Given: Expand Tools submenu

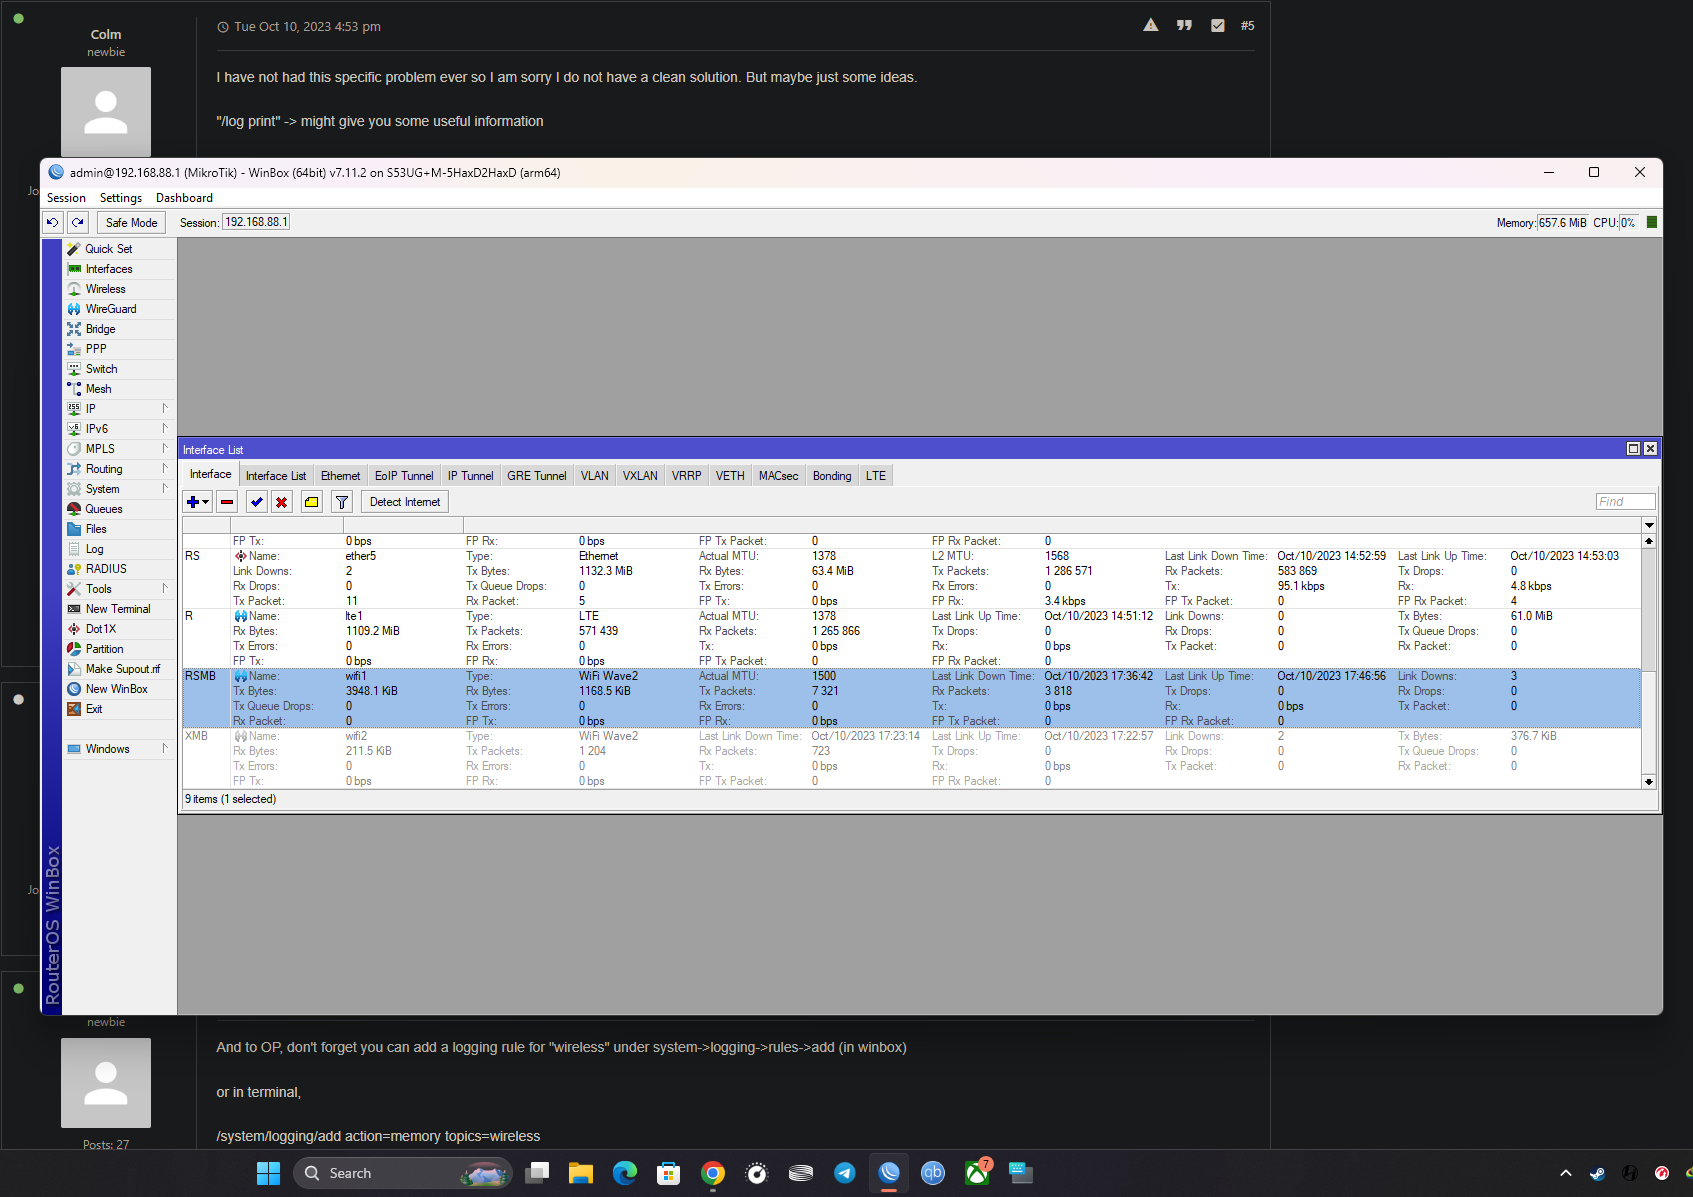Looking at the screenshot, I should pos(119,589).
